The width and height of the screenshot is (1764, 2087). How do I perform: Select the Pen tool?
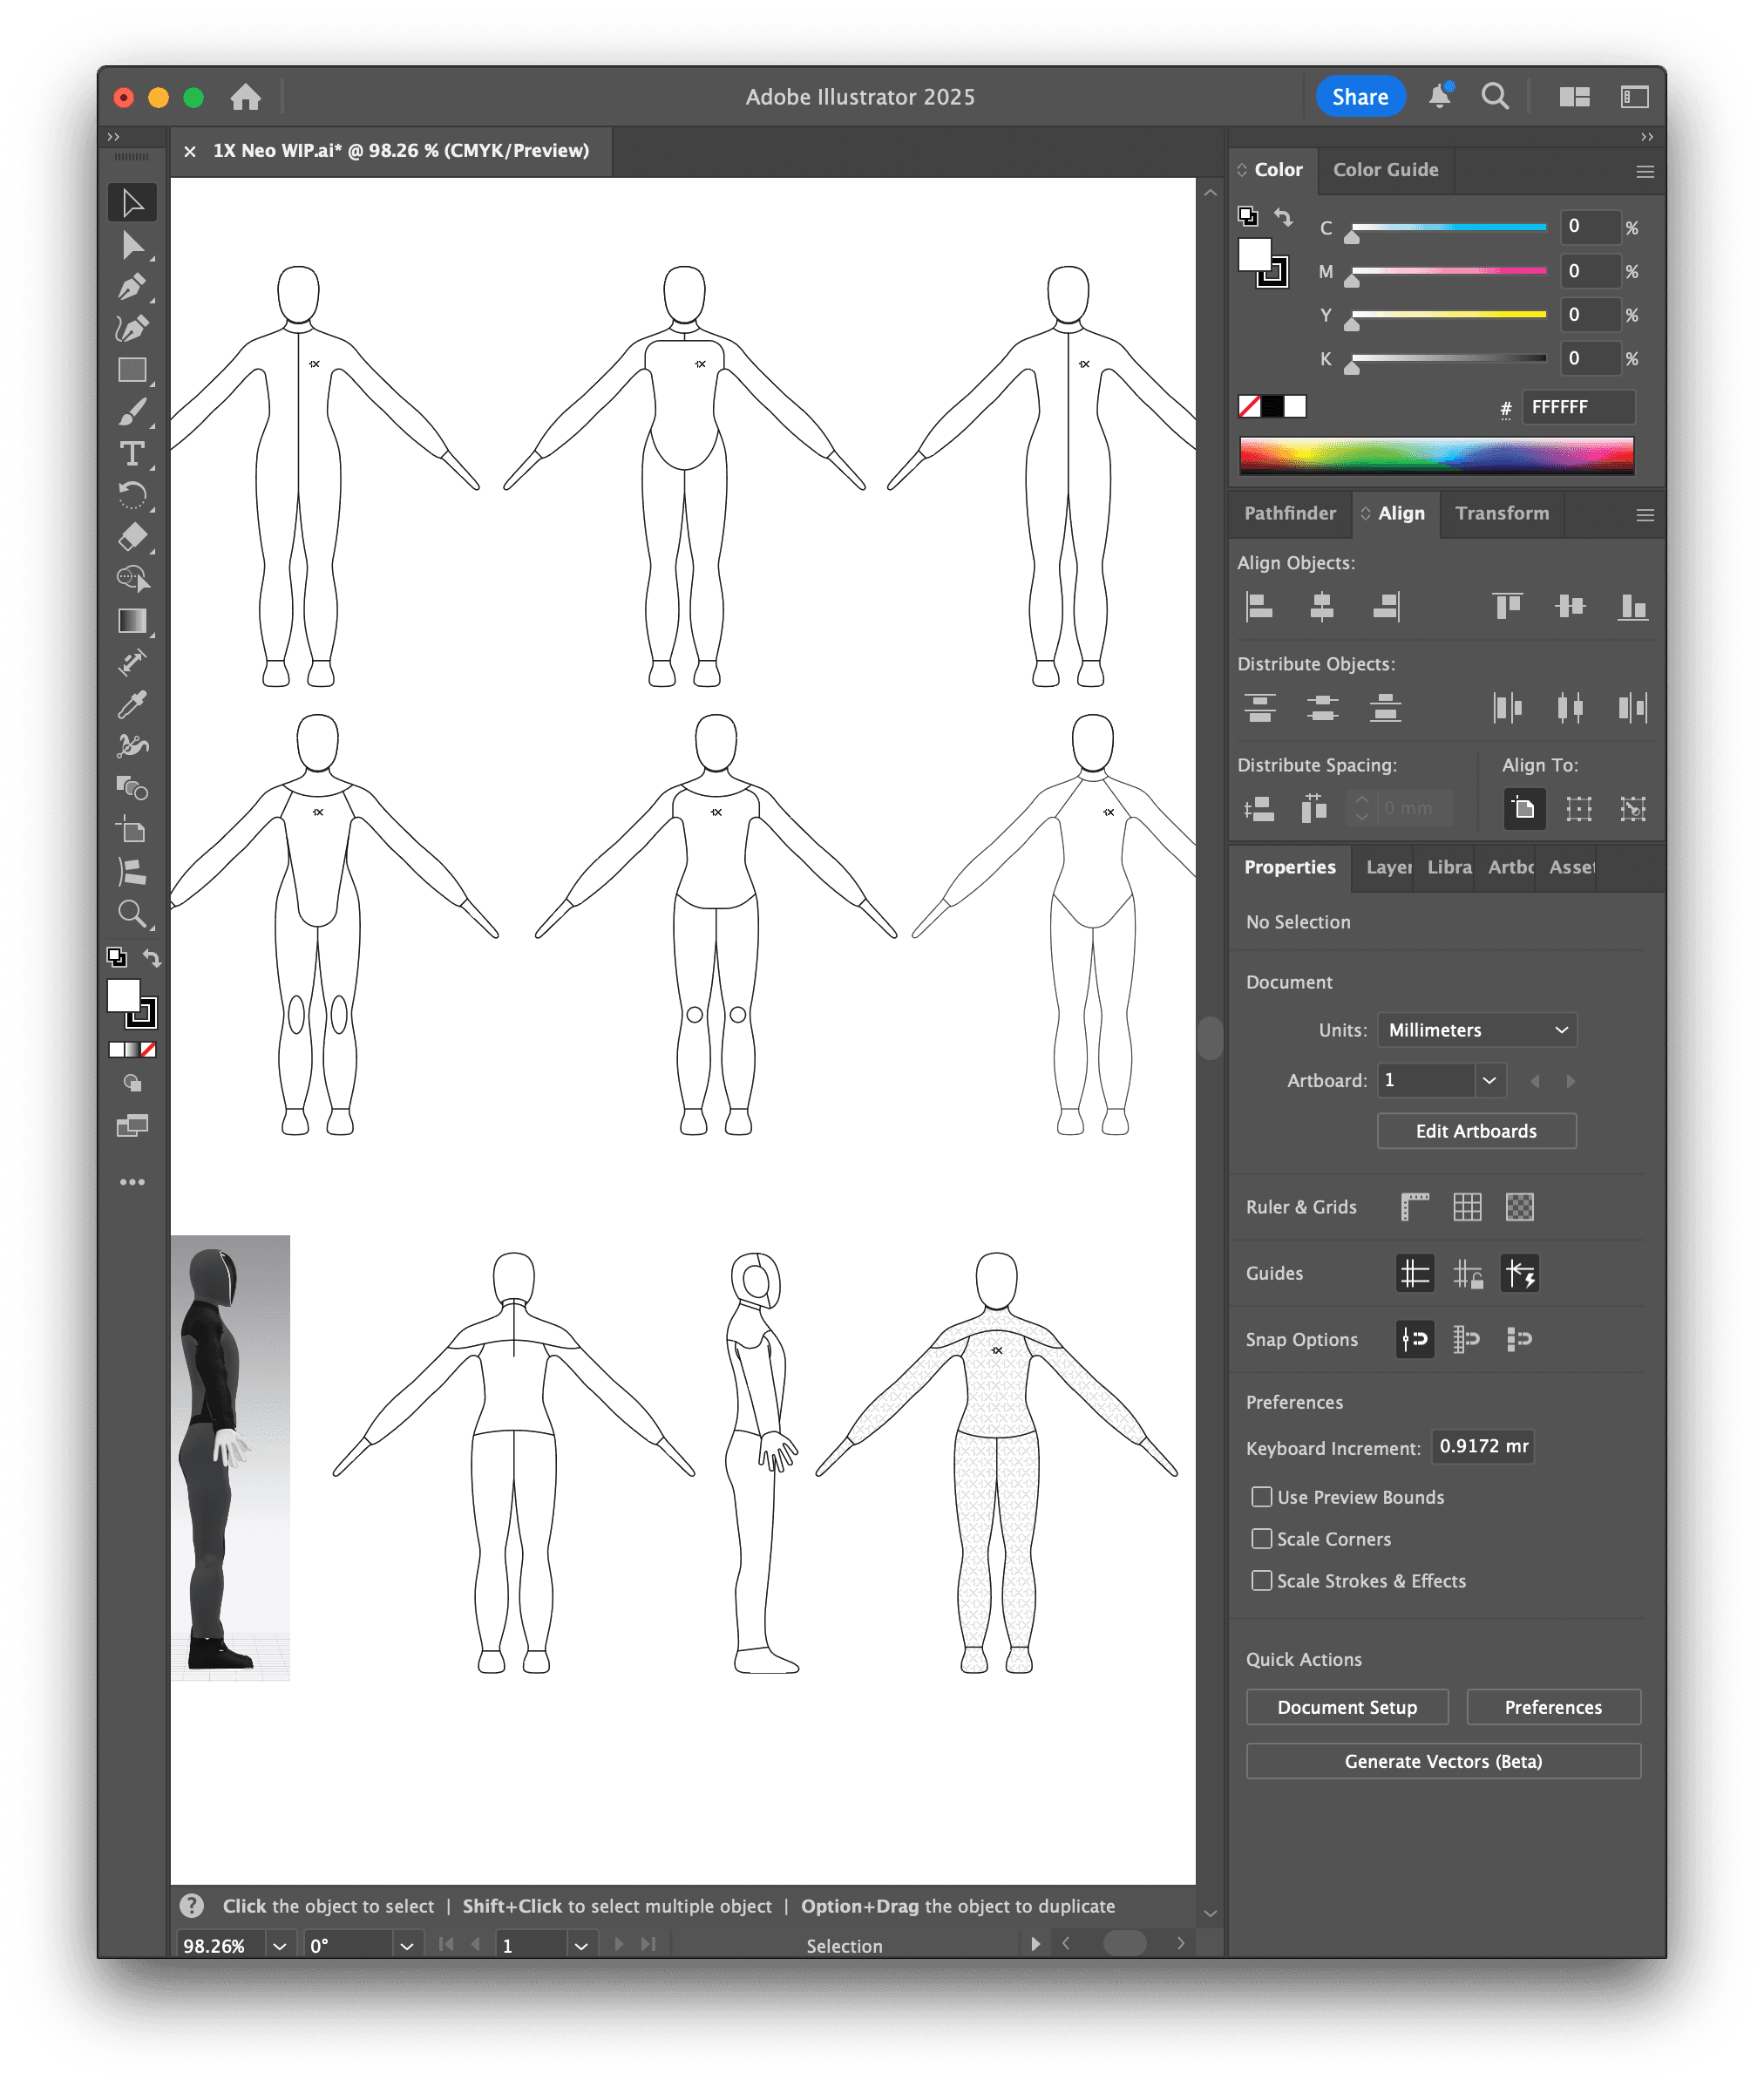click(132, 287)
